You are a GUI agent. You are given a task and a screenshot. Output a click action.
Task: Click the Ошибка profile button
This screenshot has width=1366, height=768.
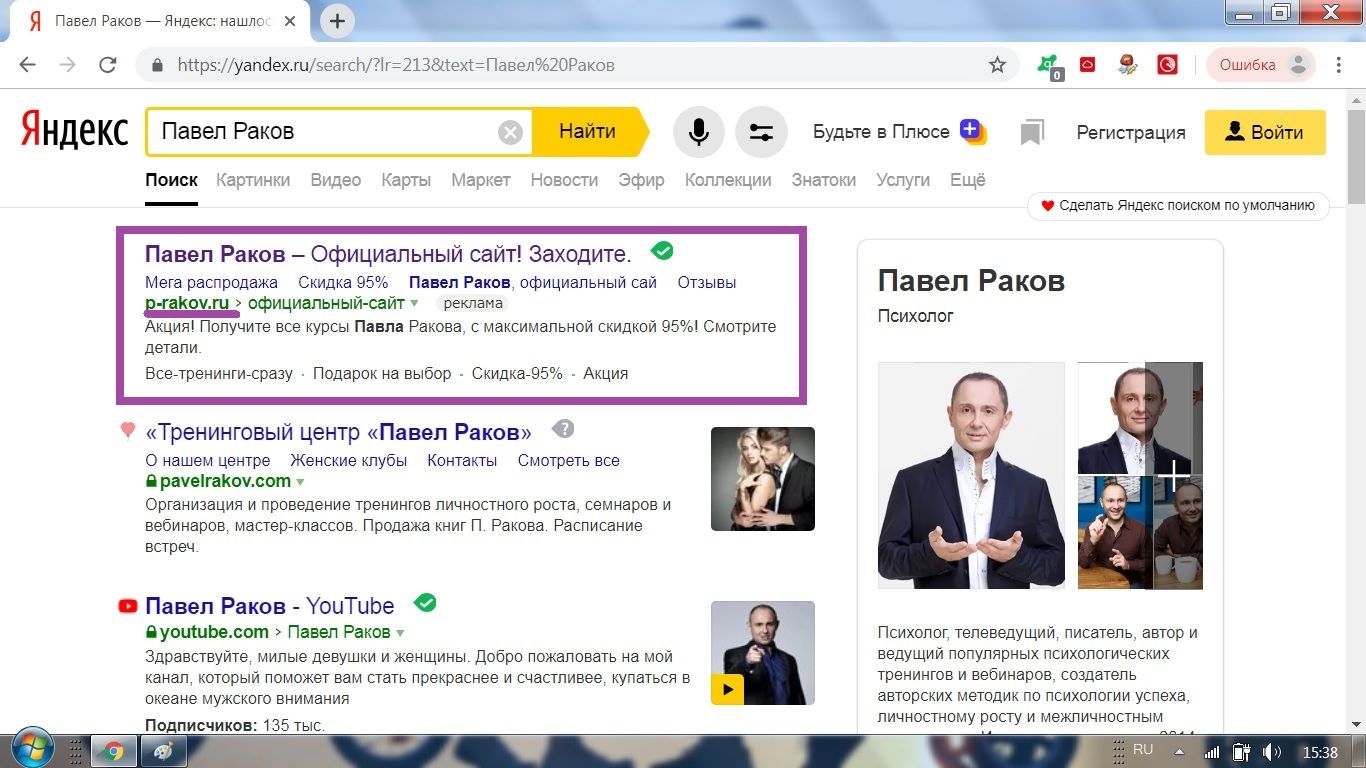(x=1261, y=65)
